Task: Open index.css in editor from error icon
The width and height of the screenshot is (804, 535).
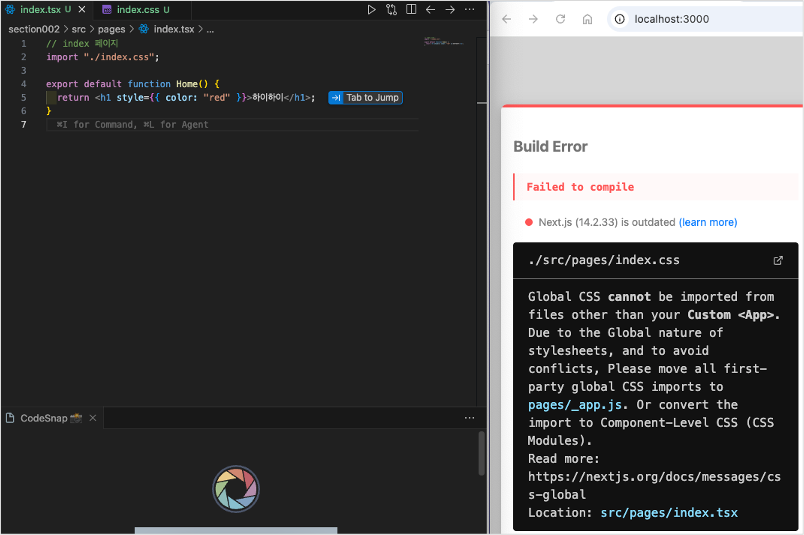Action: click(778, 260)
